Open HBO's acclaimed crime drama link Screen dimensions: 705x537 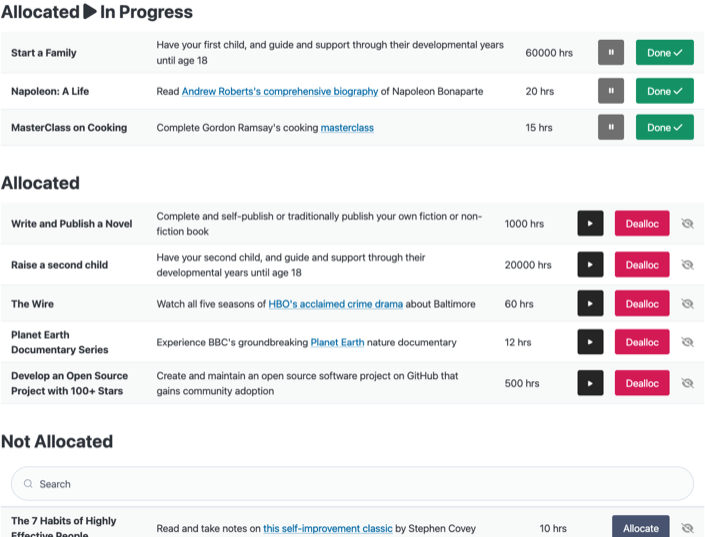335,304
